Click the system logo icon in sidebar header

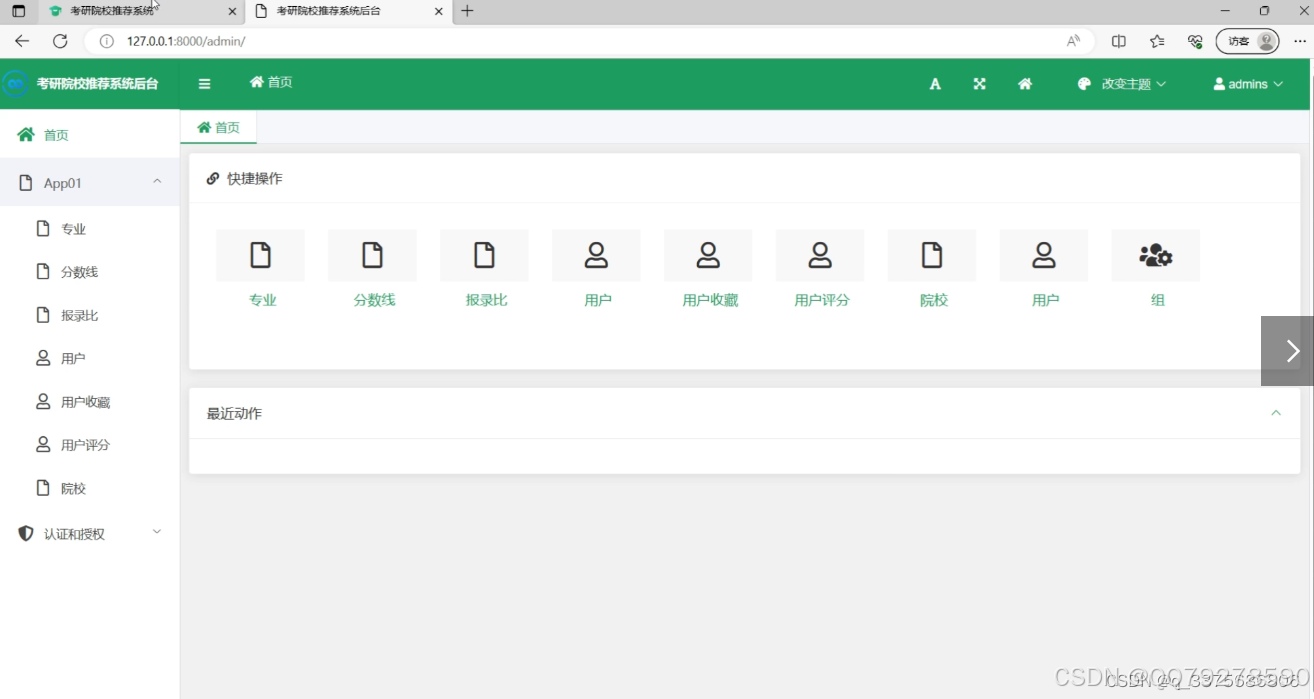(x=15, y=84)
